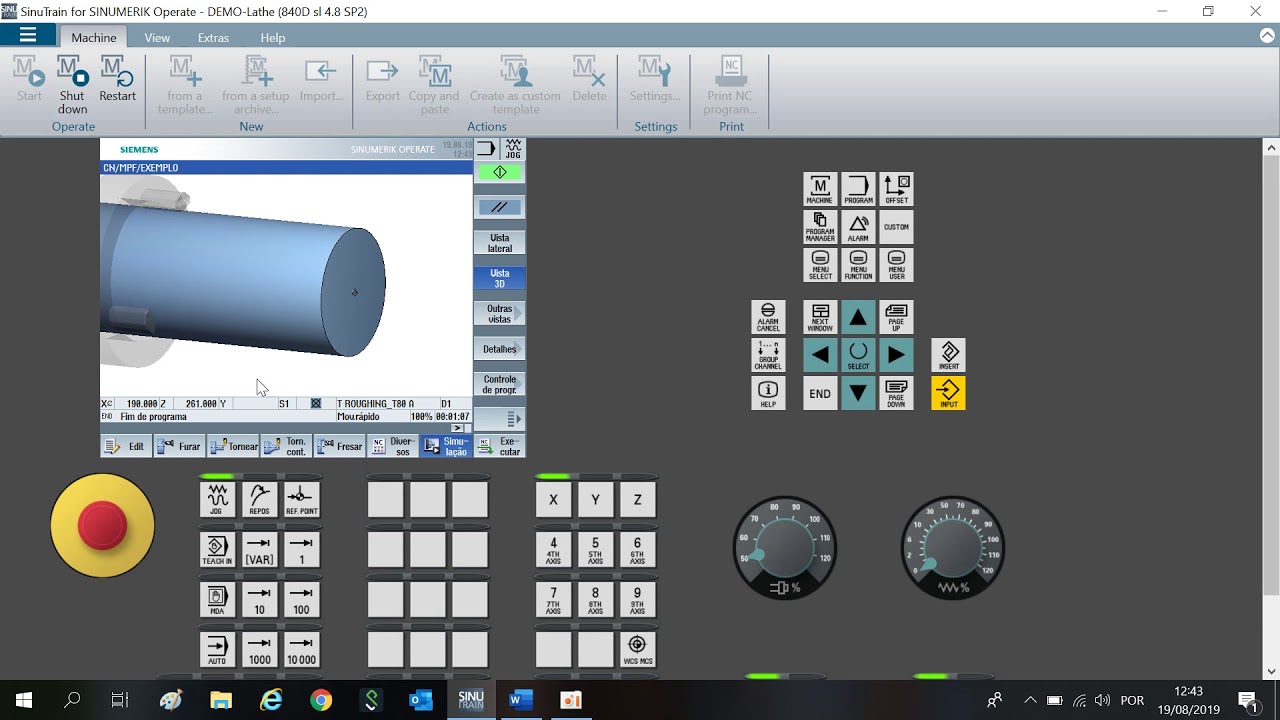Screen dimensions: 1280x720
Task: Click the red emergency stop button
Action: pyautogui.click(x=102, y=526)
